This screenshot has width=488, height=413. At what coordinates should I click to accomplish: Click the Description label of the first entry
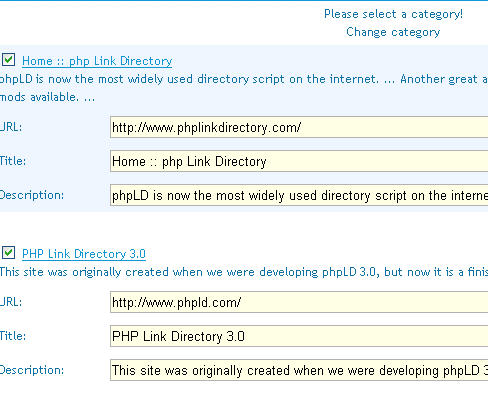[32, 195]
